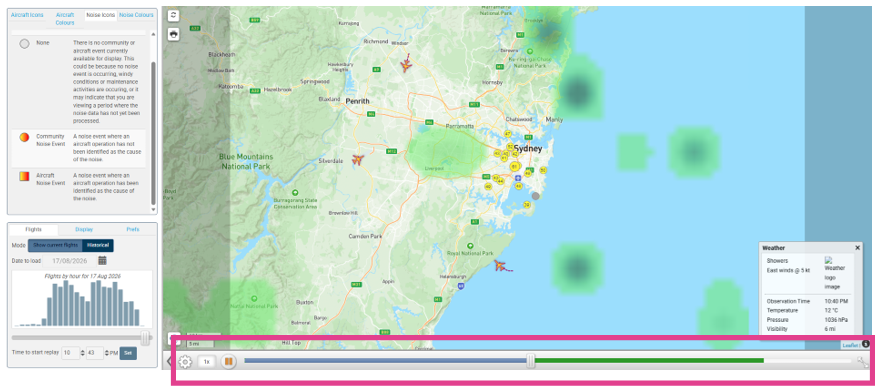Open replay settings gear icon

point(185,362)
